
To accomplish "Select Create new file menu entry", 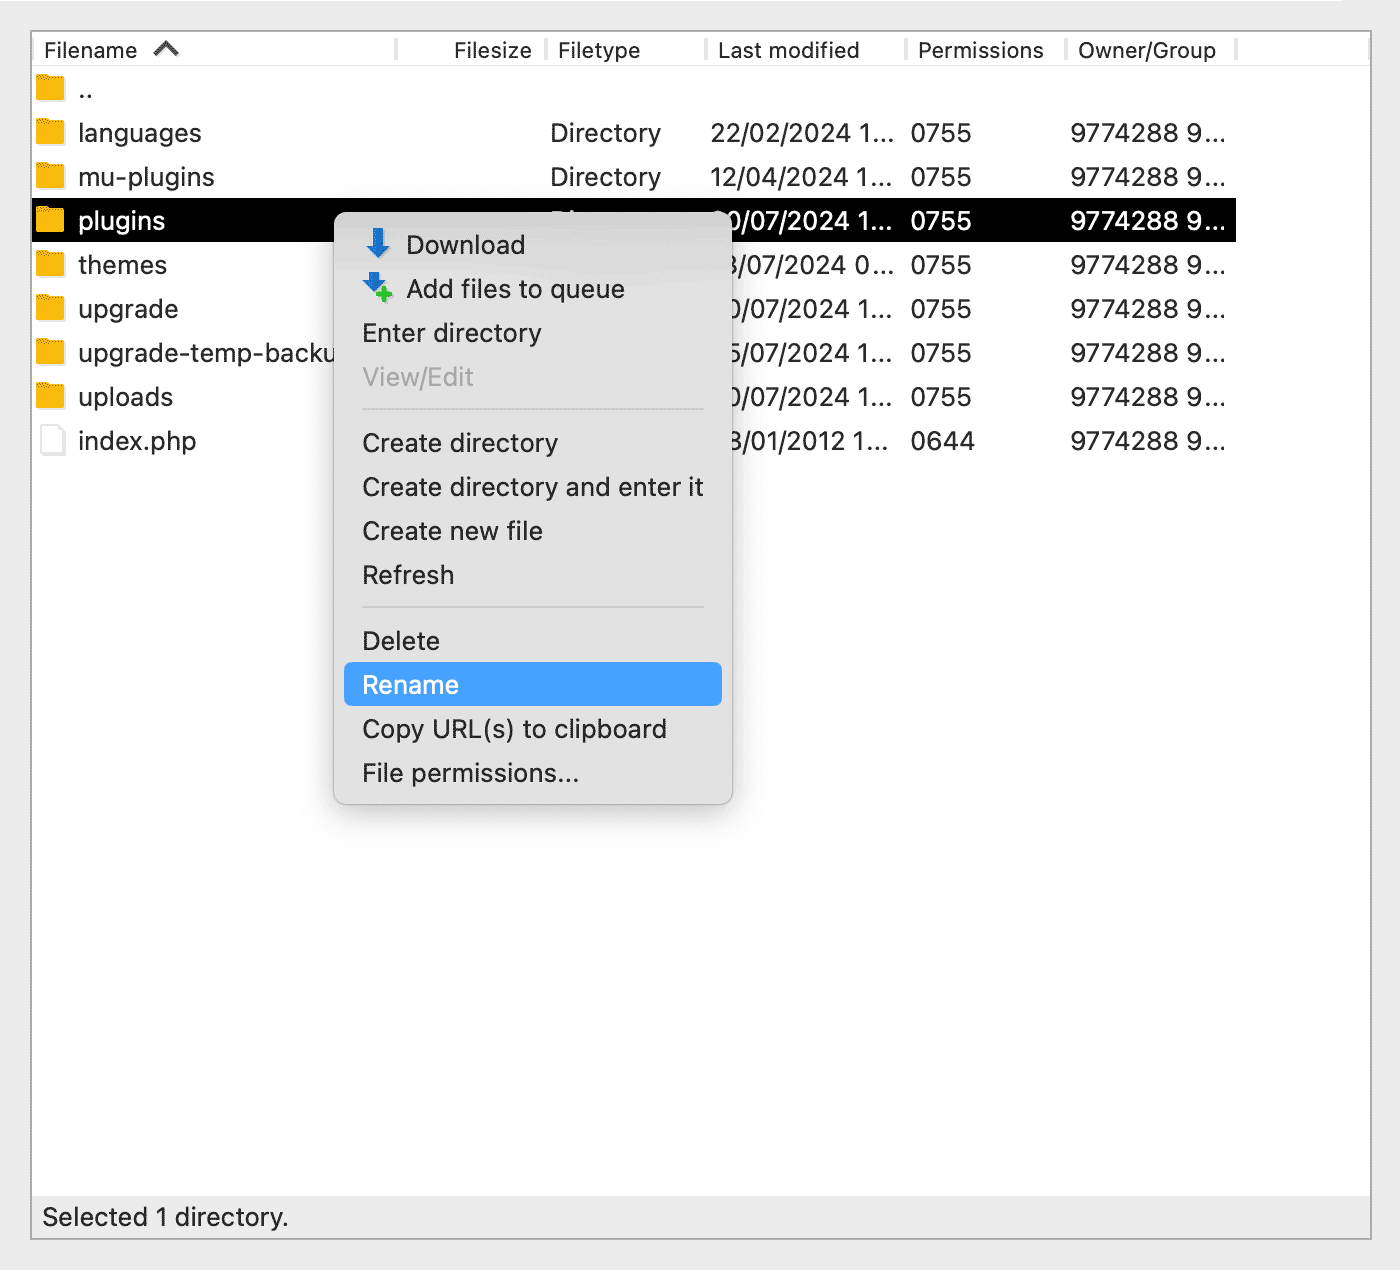I will pyautogui.click(x=533, y=530).
